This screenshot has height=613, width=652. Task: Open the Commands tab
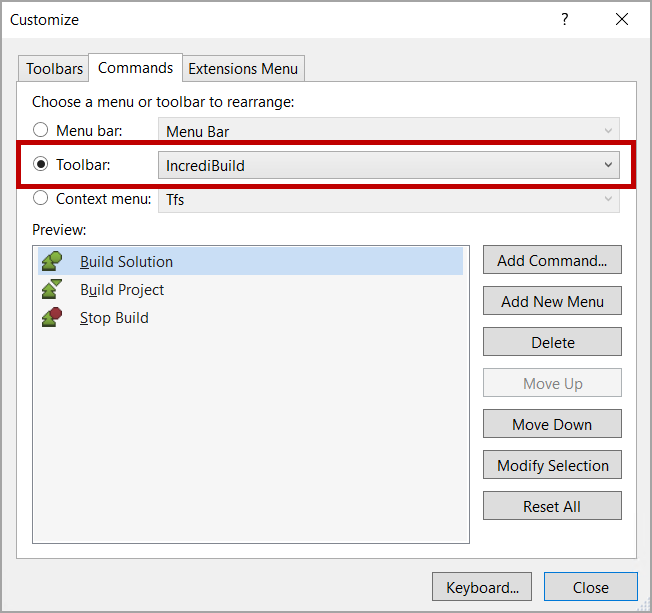[135, 68]
